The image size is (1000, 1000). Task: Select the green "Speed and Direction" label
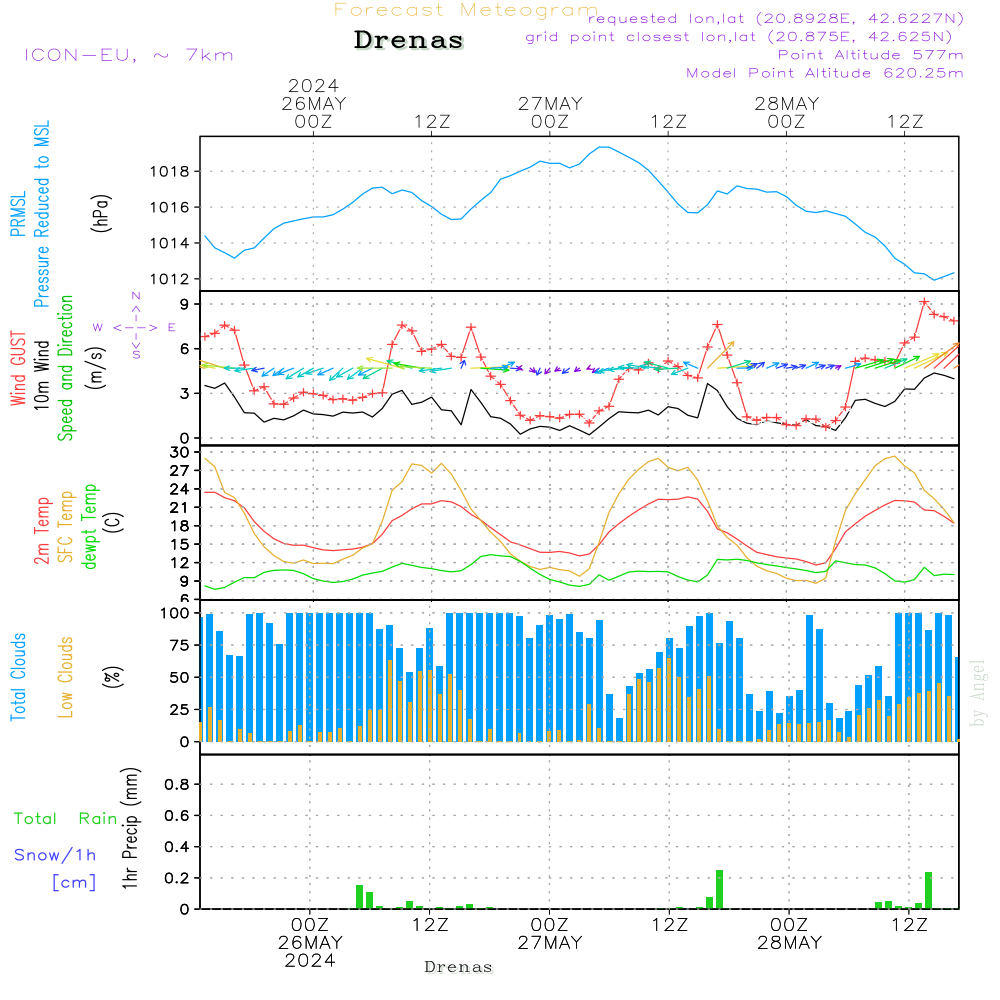(65, 368)
